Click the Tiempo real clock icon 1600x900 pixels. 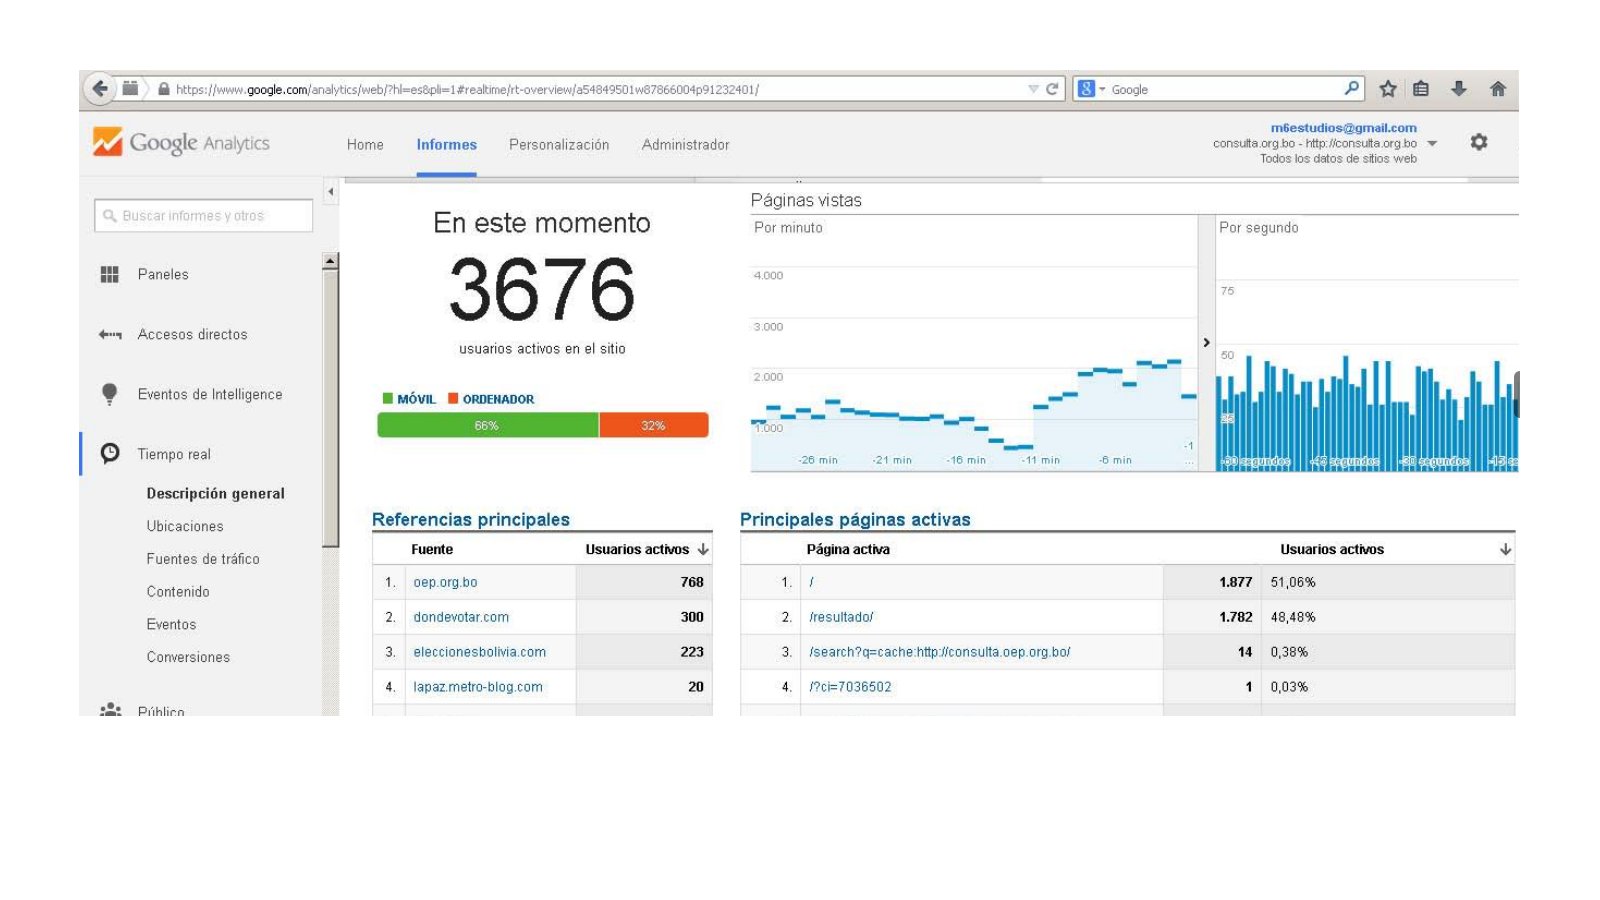(110, 453)
